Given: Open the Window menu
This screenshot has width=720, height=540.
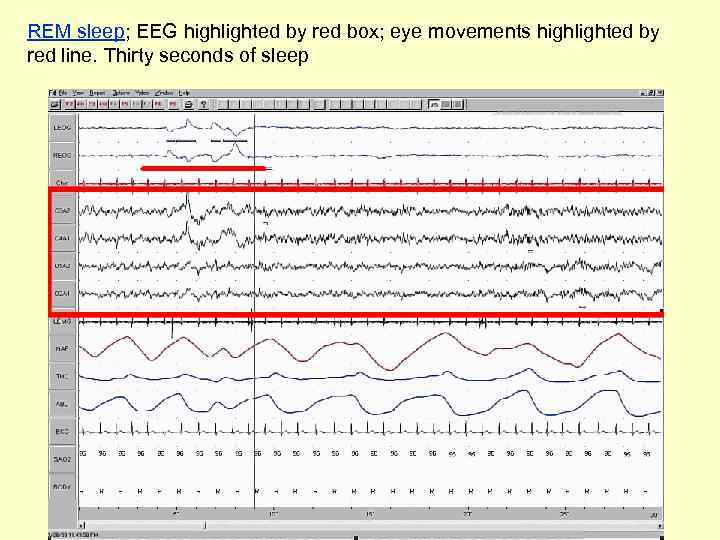Looking at the screenshot, I should 163,93.
